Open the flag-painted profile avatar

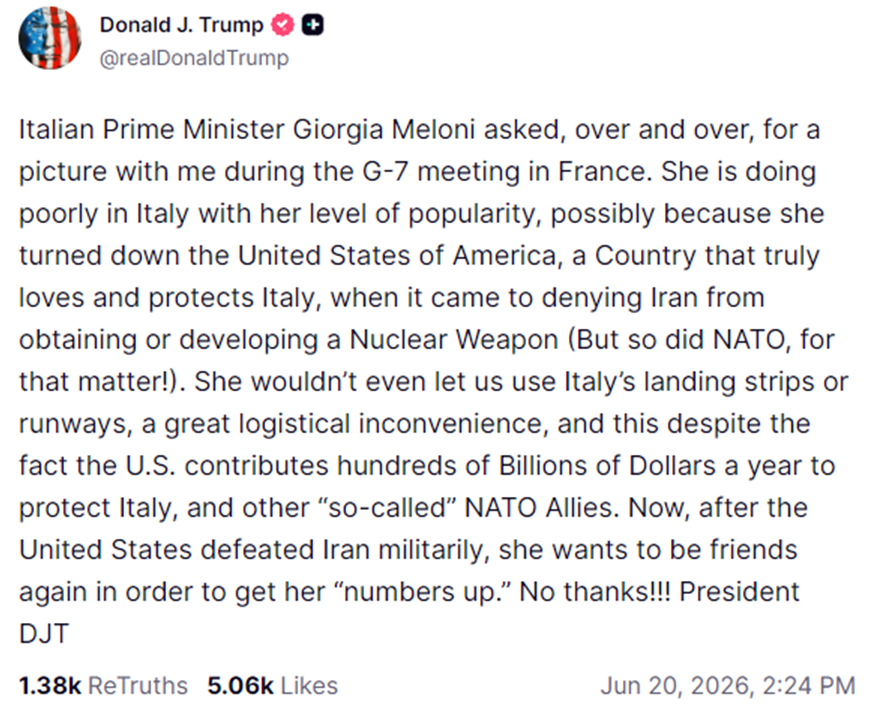pyautogui.click(x=50, y=38)
